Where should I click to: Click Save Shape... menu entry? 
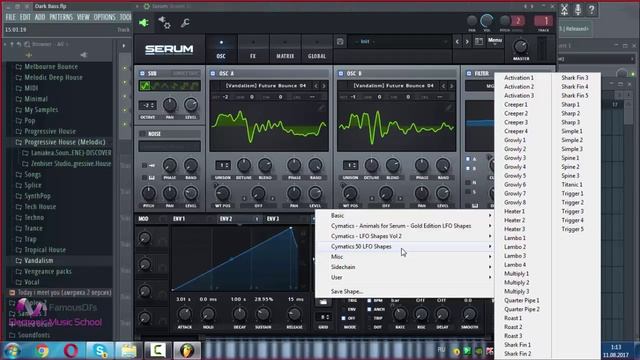(347, 291)
